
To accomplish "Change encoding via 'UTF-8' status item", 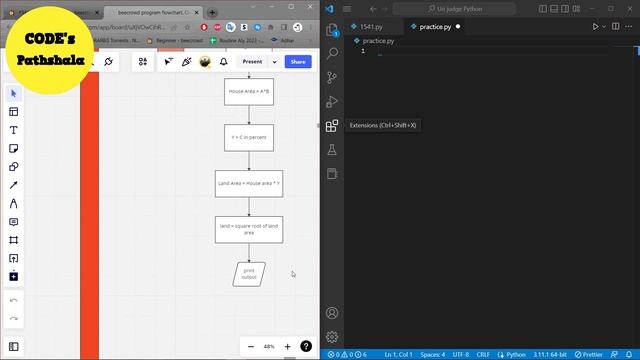I will pos(461,355).
